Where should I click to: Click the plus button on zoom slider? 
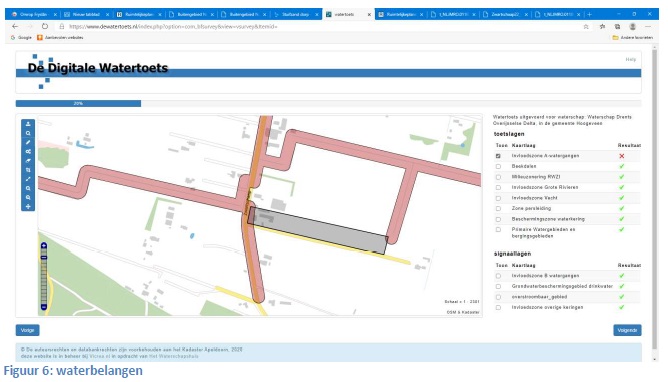(x=44, y=246)
